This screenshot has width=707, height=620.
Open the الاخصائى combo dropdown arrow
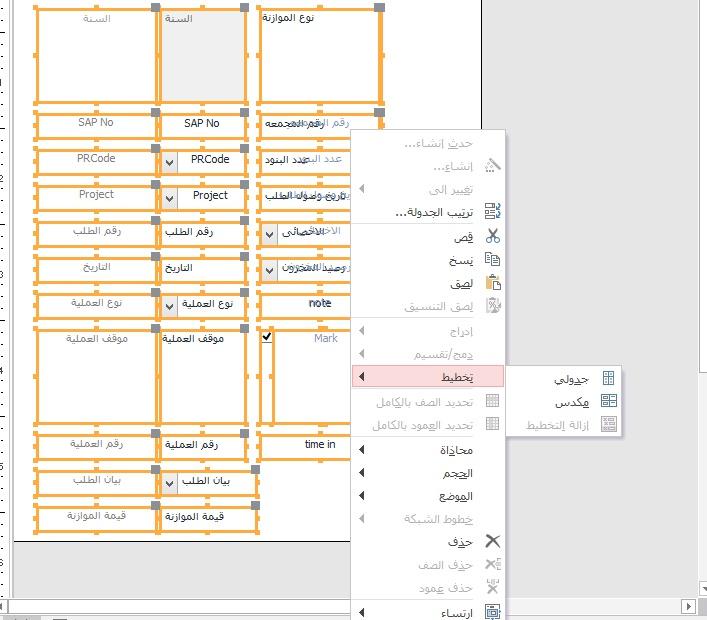click(269, 234)
